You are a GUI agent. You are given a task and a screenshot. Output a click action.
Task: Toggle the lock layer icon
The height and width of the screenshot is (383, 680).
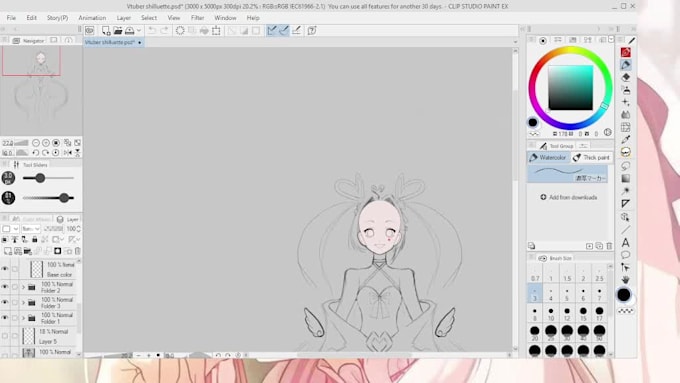(x=35, y=239)
